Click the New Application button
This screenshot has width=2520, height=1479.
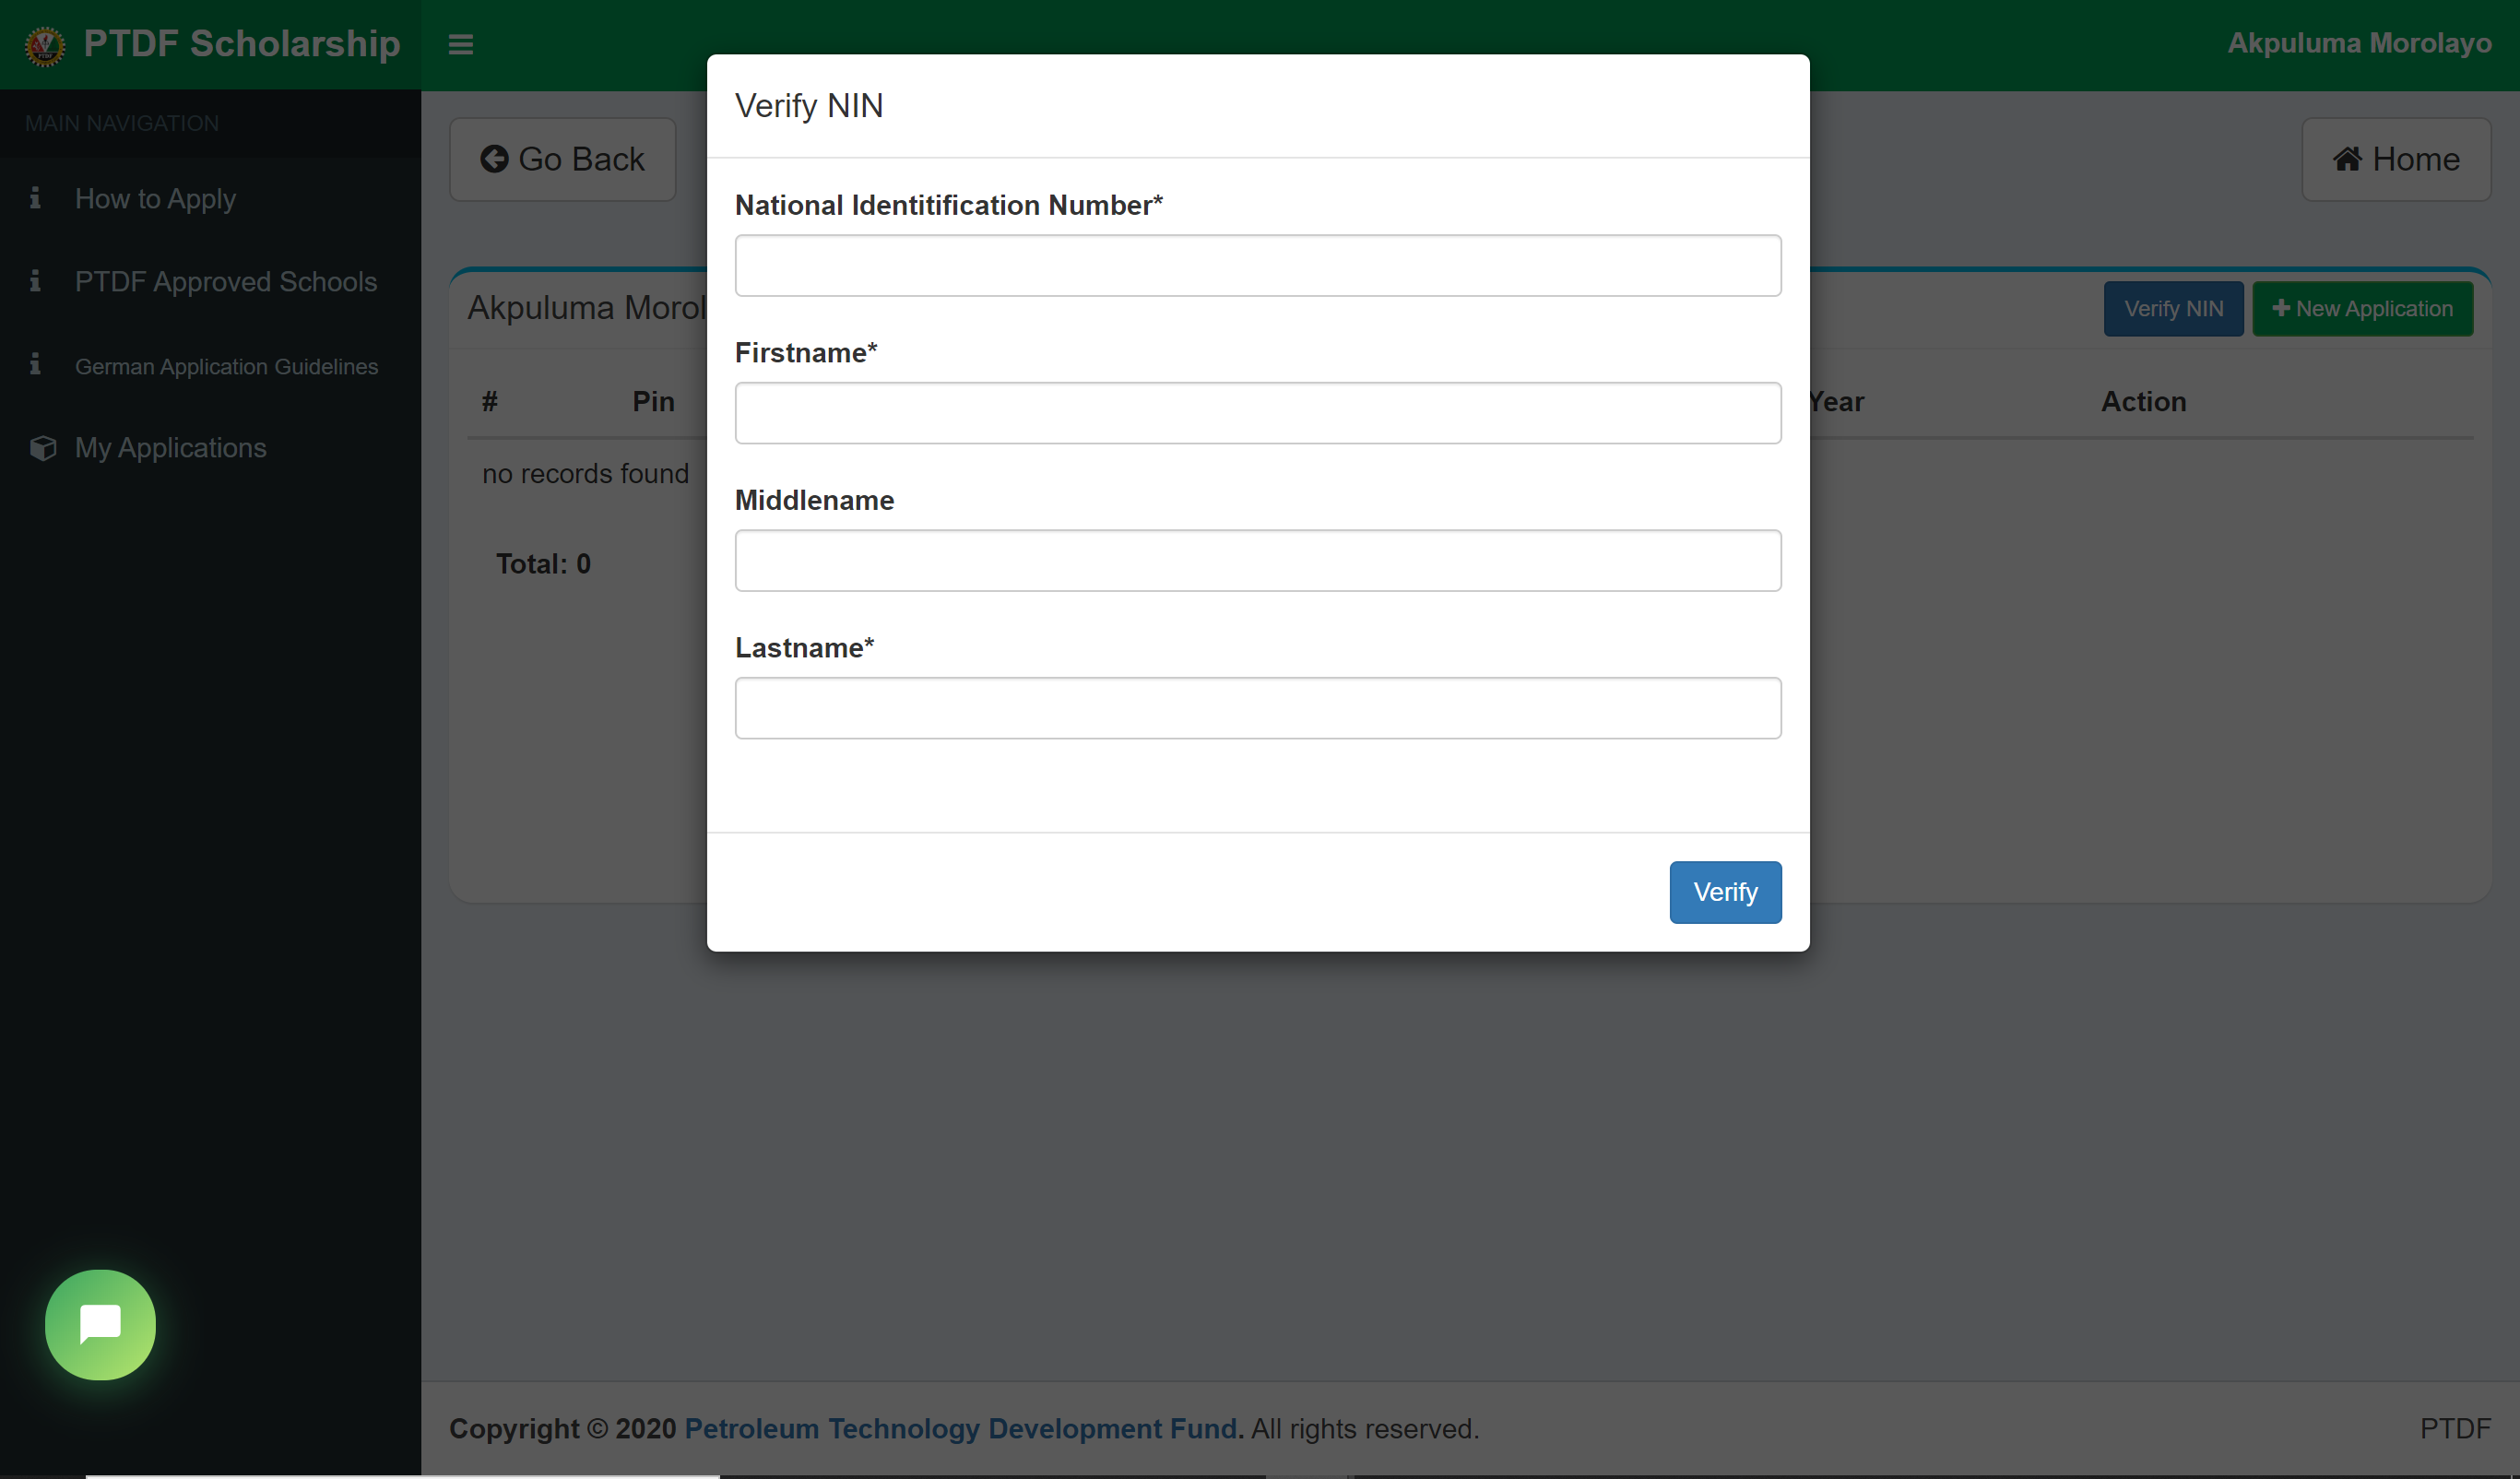click(x=2363, y=308)
